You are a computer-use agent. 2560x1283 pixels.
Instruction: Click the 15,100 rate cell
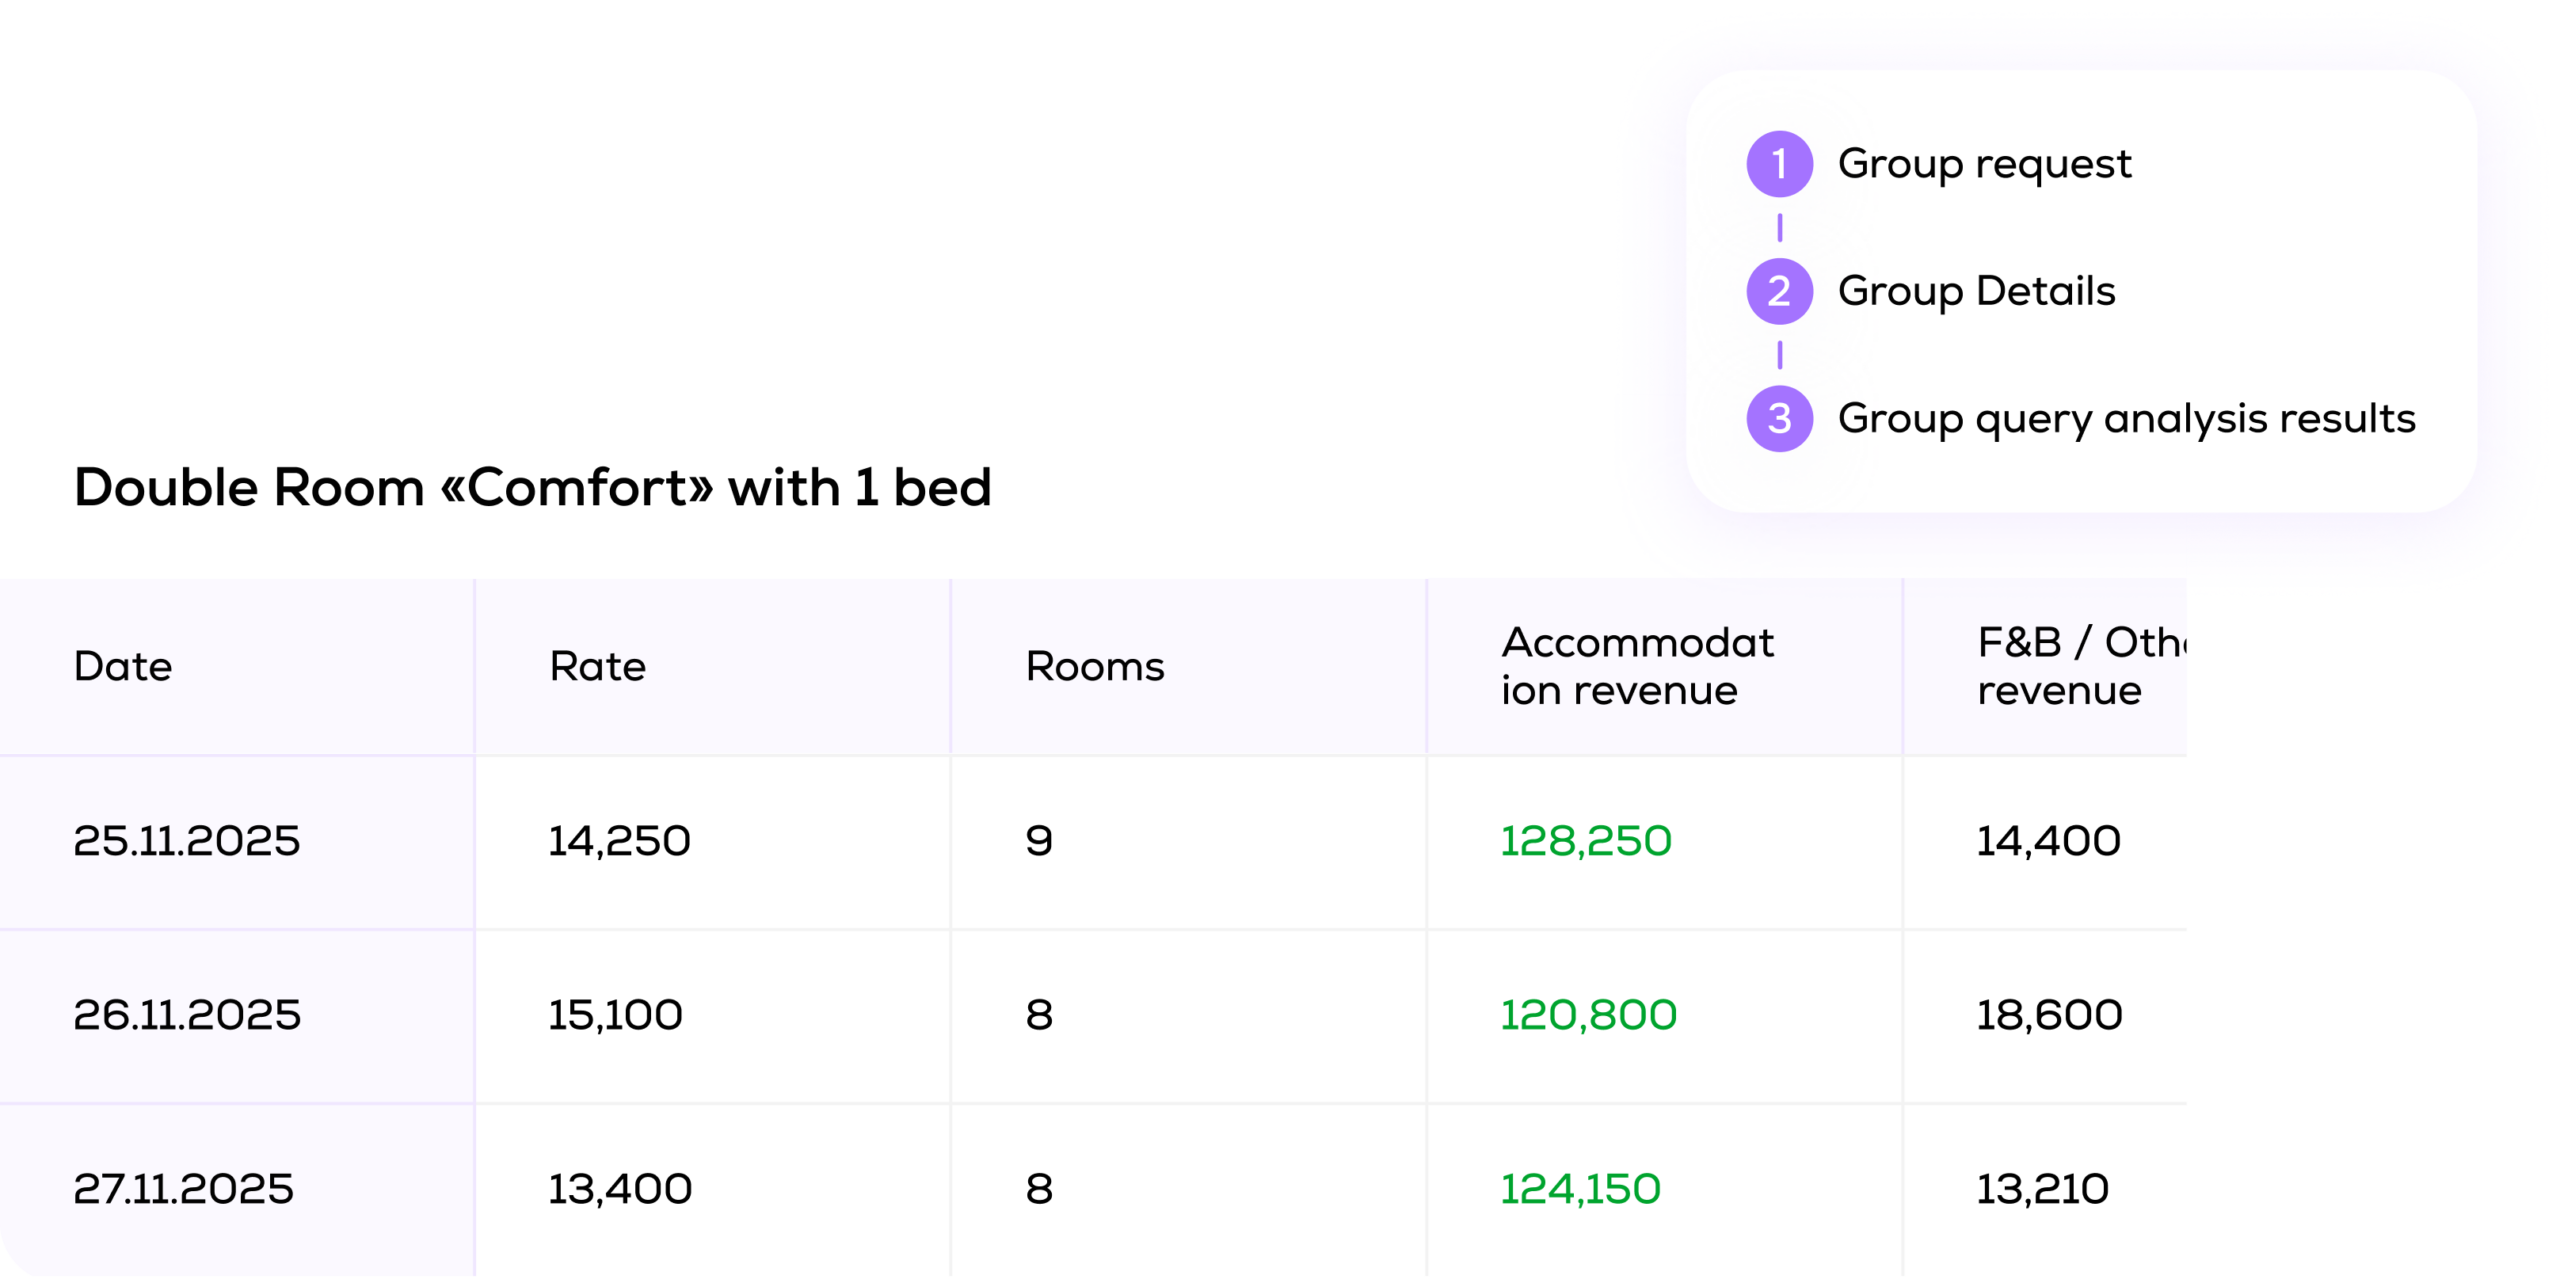pos(616,1015)
